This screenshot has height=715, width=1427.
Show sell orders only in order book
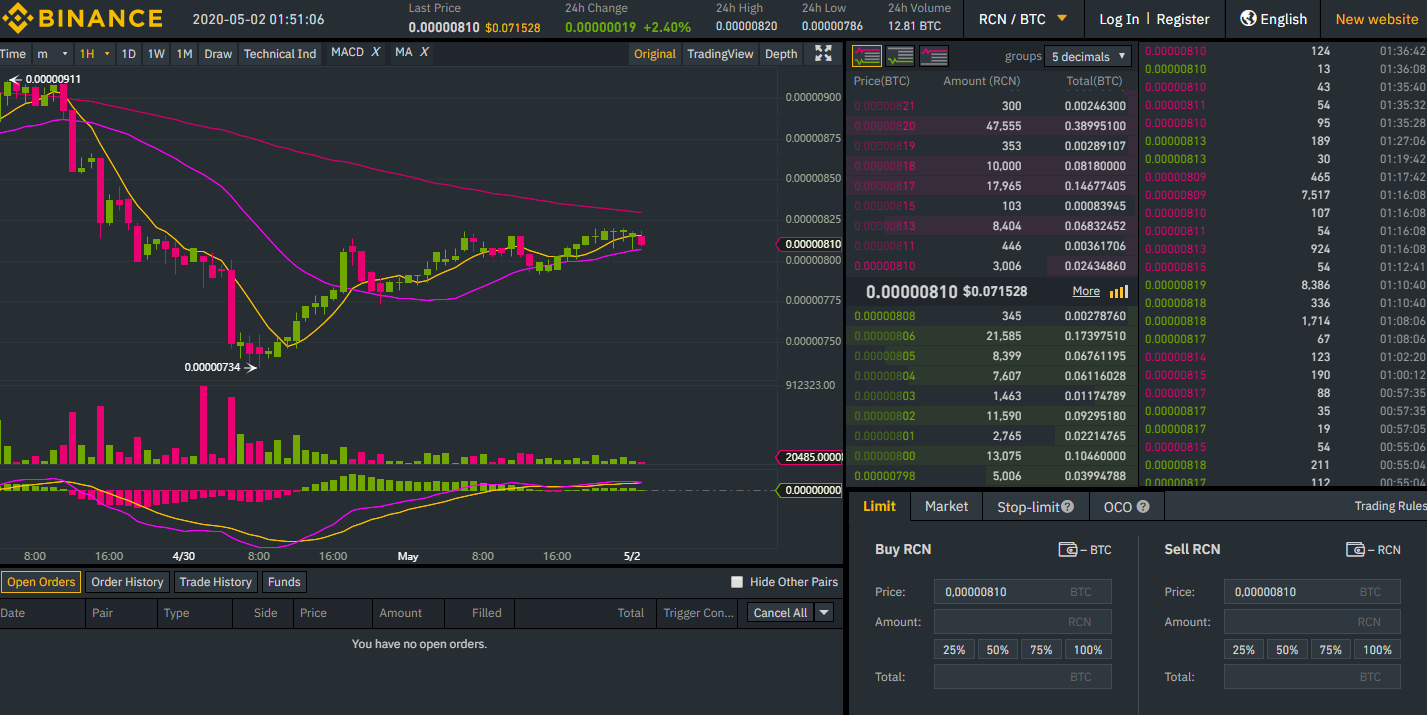[x=933, y=57]
